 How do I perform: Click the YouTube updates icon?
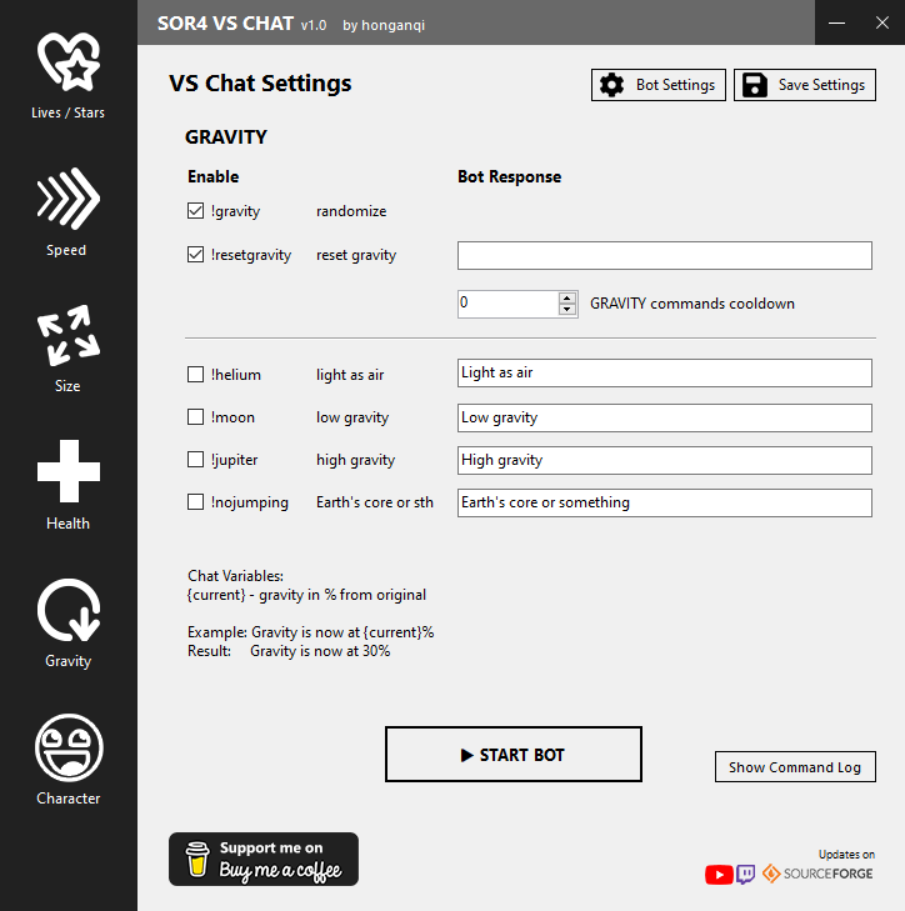click(719, 874)
